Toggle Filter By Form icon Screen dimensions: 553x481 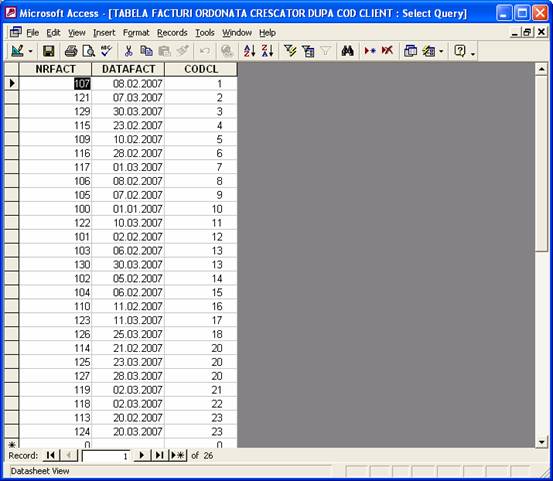(x=308, y=51)
